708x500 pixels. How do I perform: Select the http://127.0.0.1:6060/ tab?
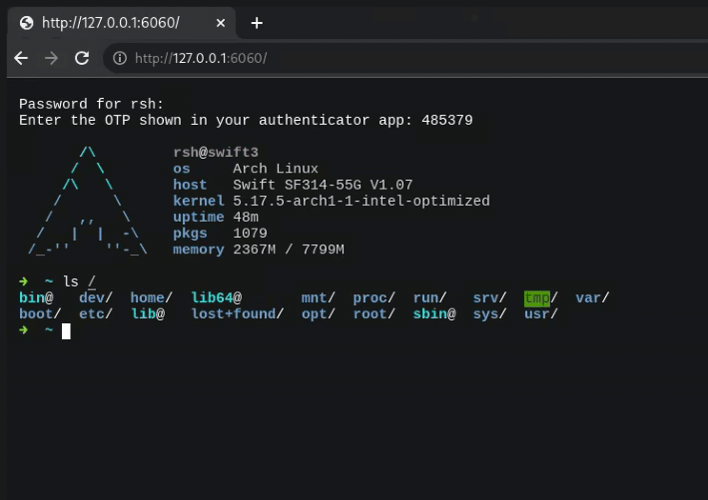click(122, 23)
